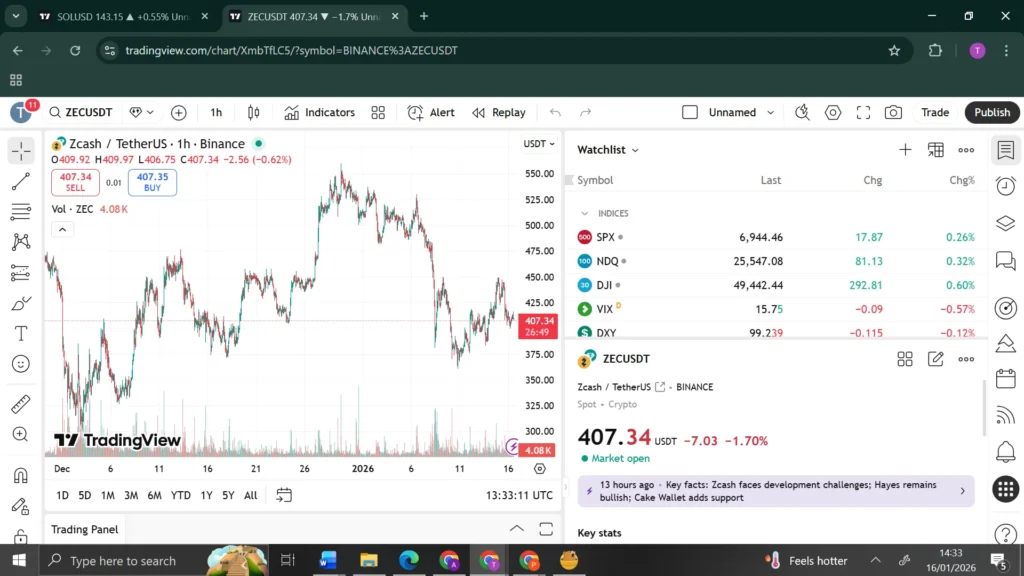The height and width of the screenshot is (576, 1024).
Task: Open the emoji icons tool
Action: (x=21, y=364)
